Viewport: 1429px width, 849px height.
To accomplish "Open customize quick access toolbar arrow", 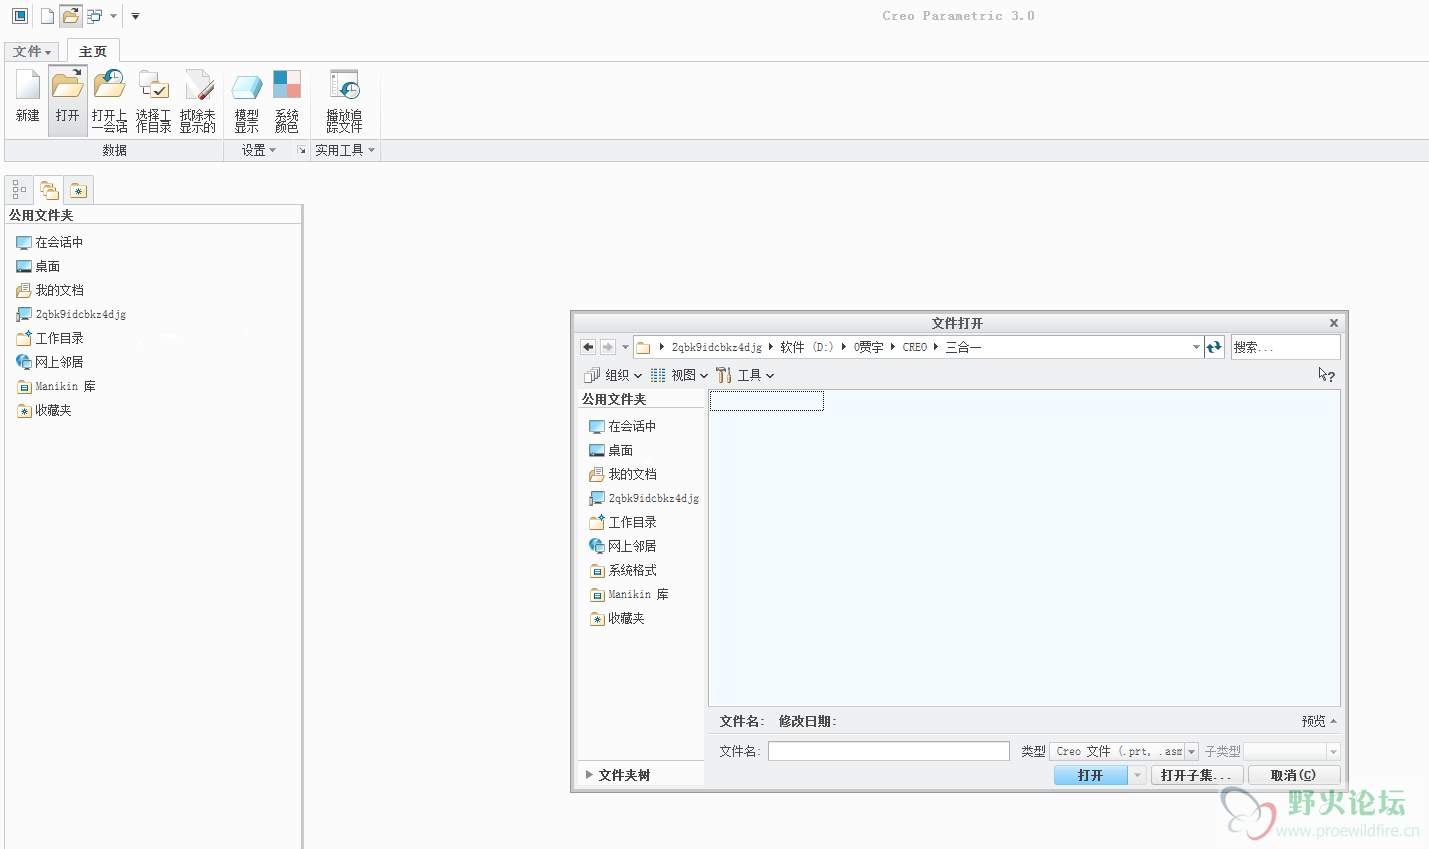I will [135, 16].
